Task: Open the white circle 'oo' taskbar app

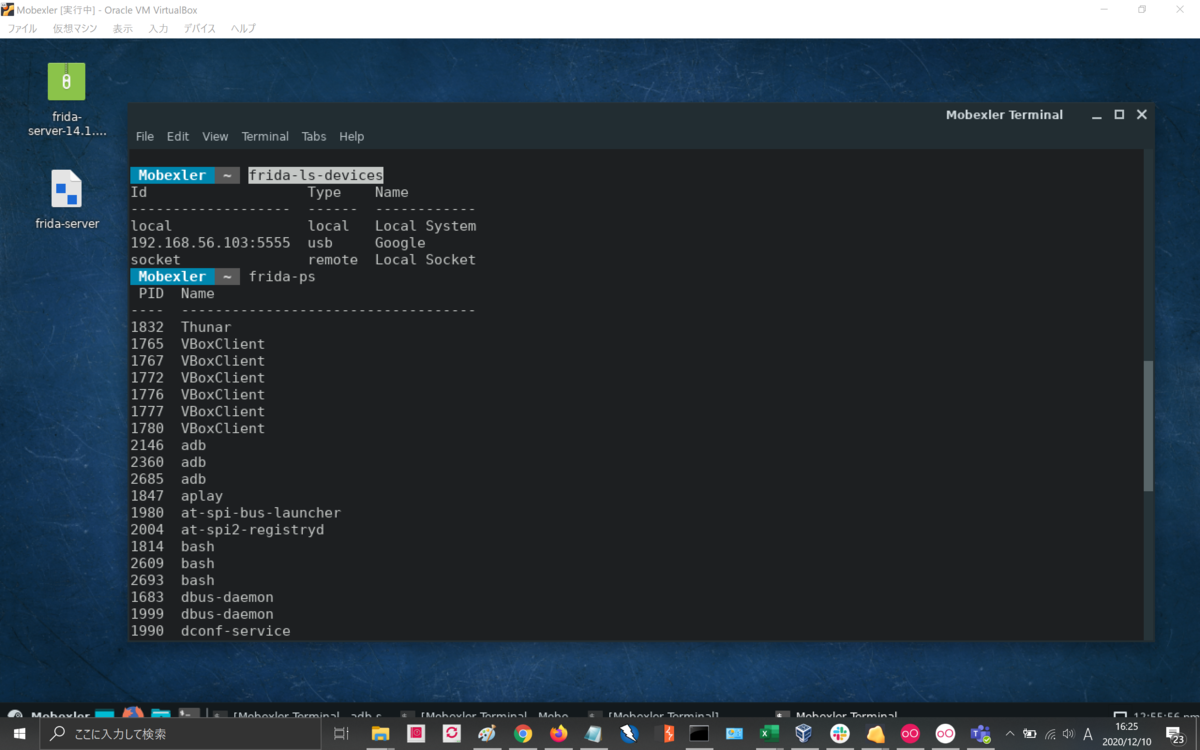Action: [x=945, y=734]
